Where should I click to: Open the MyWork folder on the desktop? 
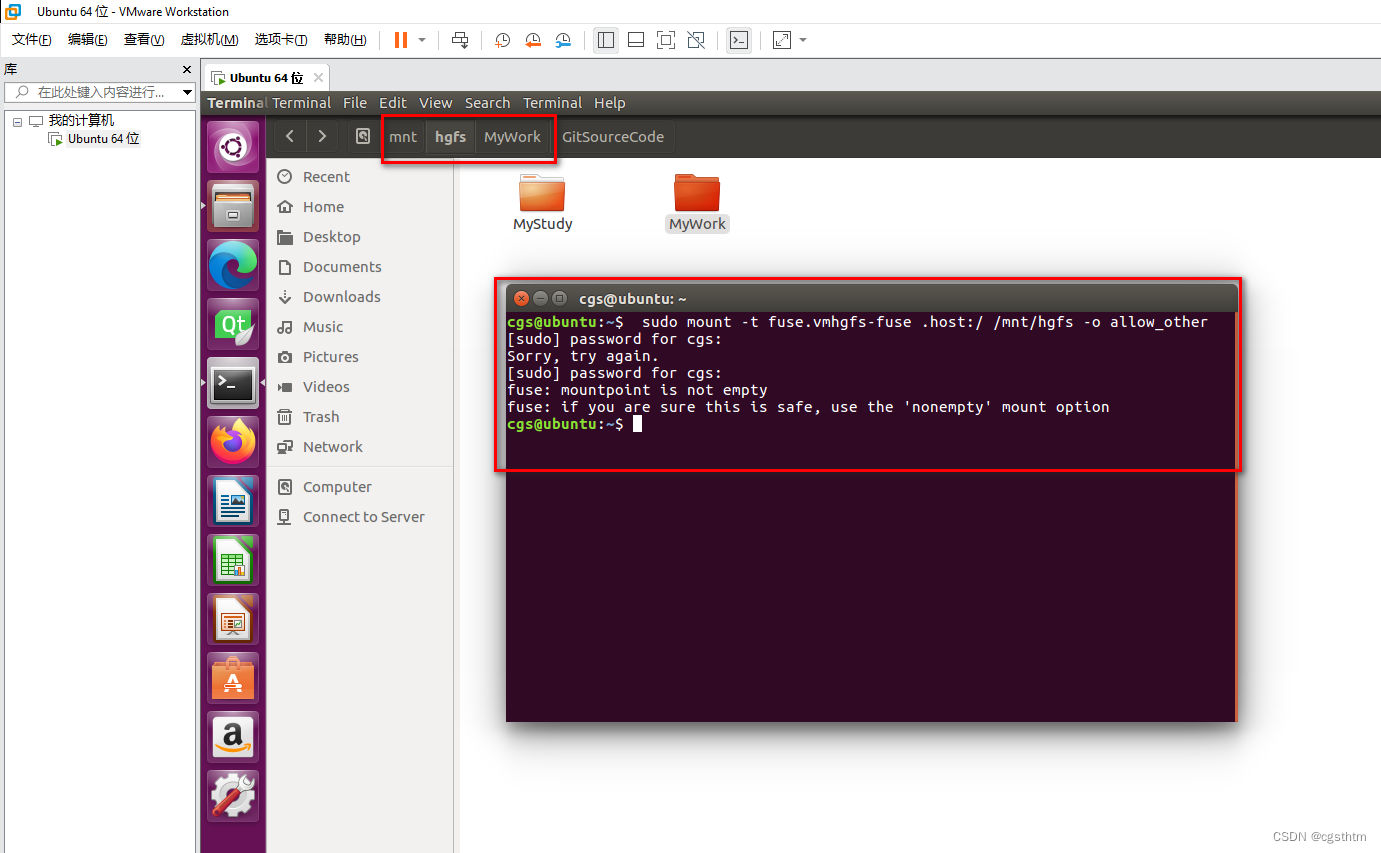point(697,196)
